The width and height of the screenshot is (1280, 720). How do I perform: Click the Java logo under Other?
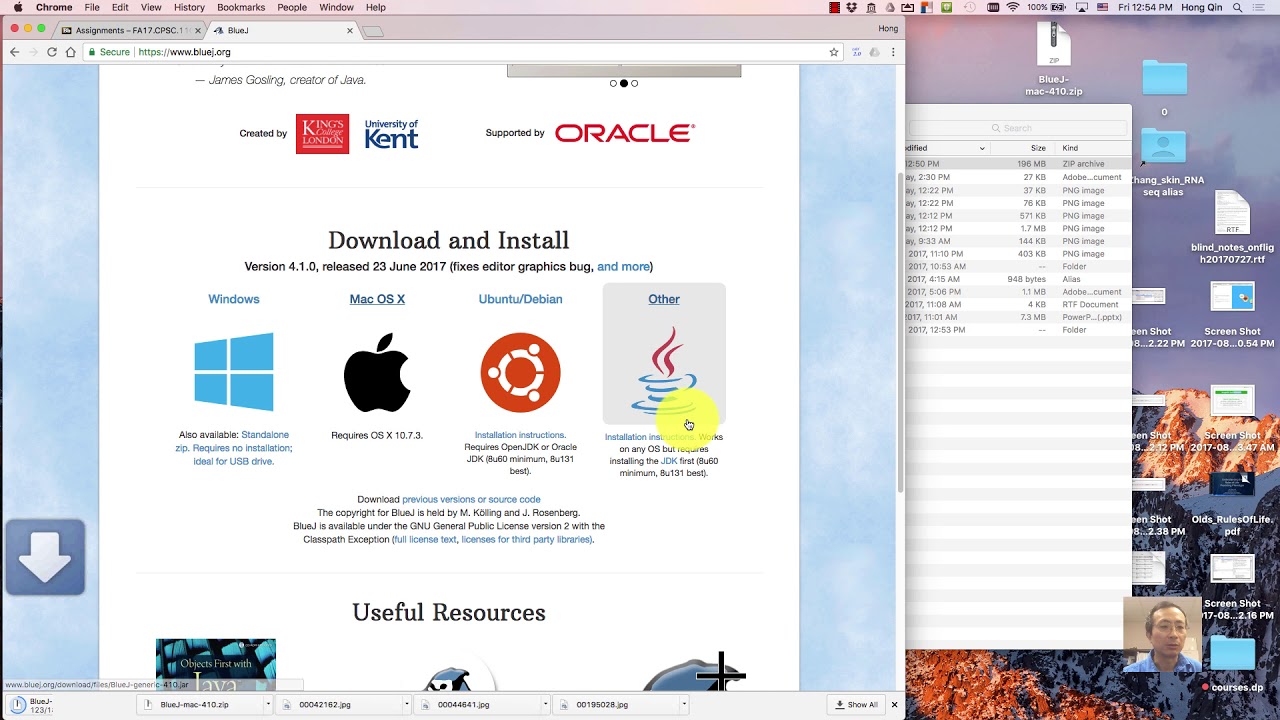pyautogui.click(x=664, y=370)
